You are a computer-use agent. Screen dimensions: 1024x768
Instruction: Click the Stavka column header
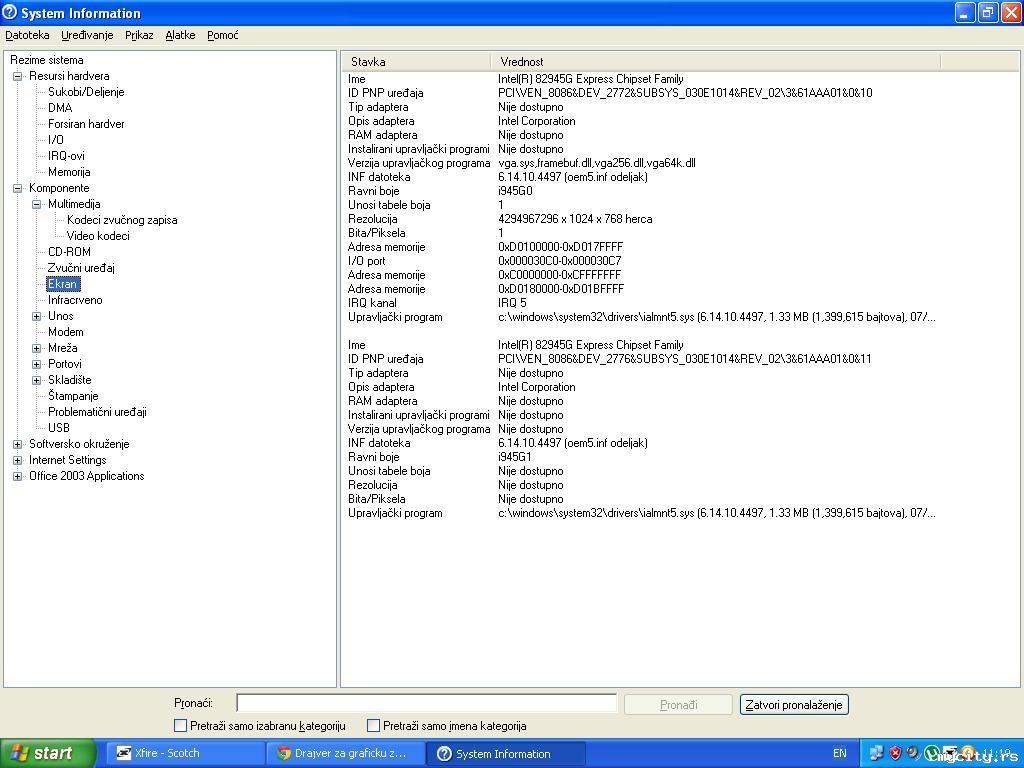click(416, 62)
